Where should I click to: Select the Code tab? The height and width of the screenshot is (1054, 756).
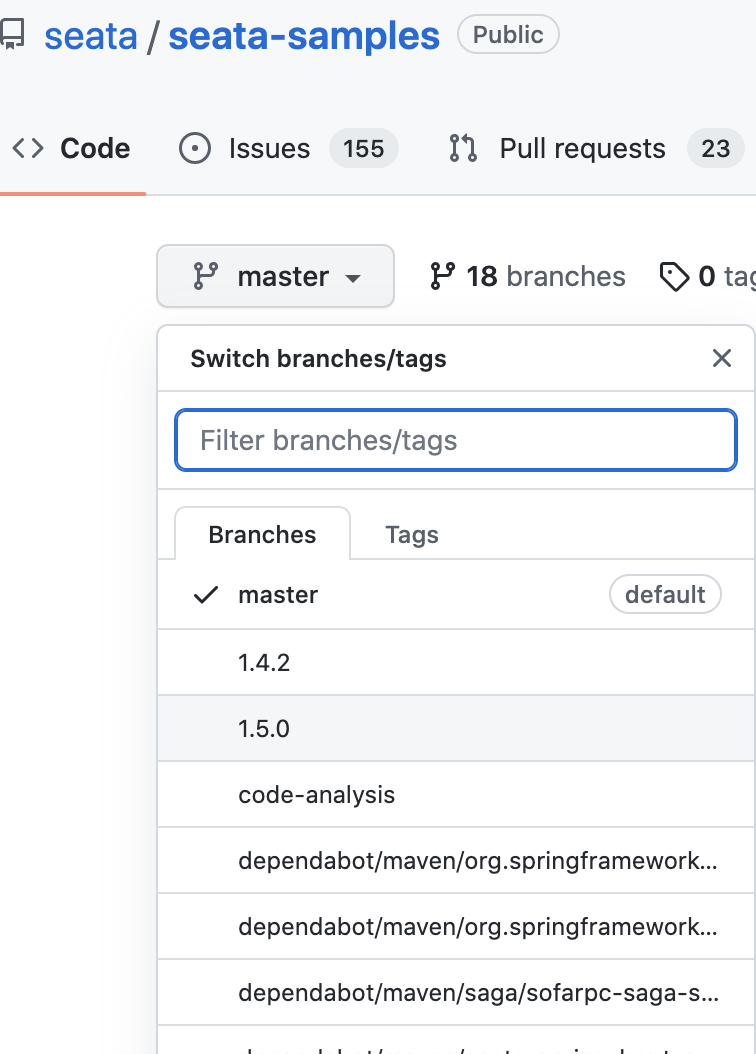71,149
